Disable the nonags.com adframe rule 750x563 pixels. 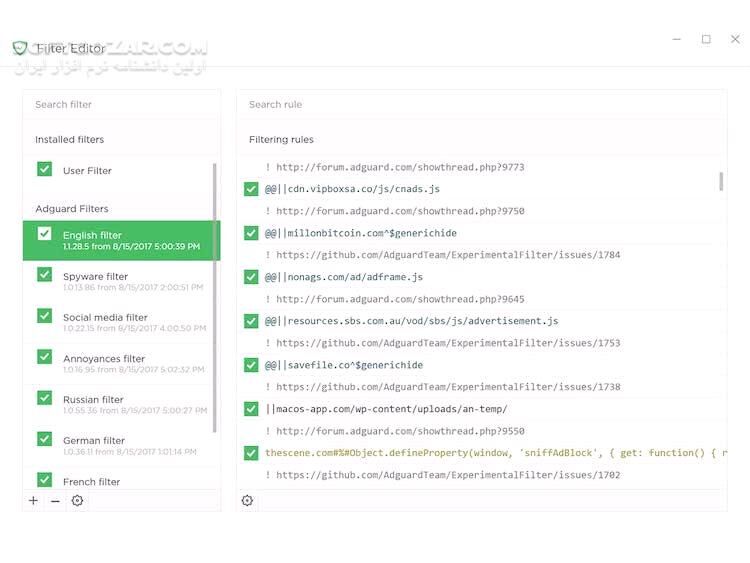[x=251, y=277]
